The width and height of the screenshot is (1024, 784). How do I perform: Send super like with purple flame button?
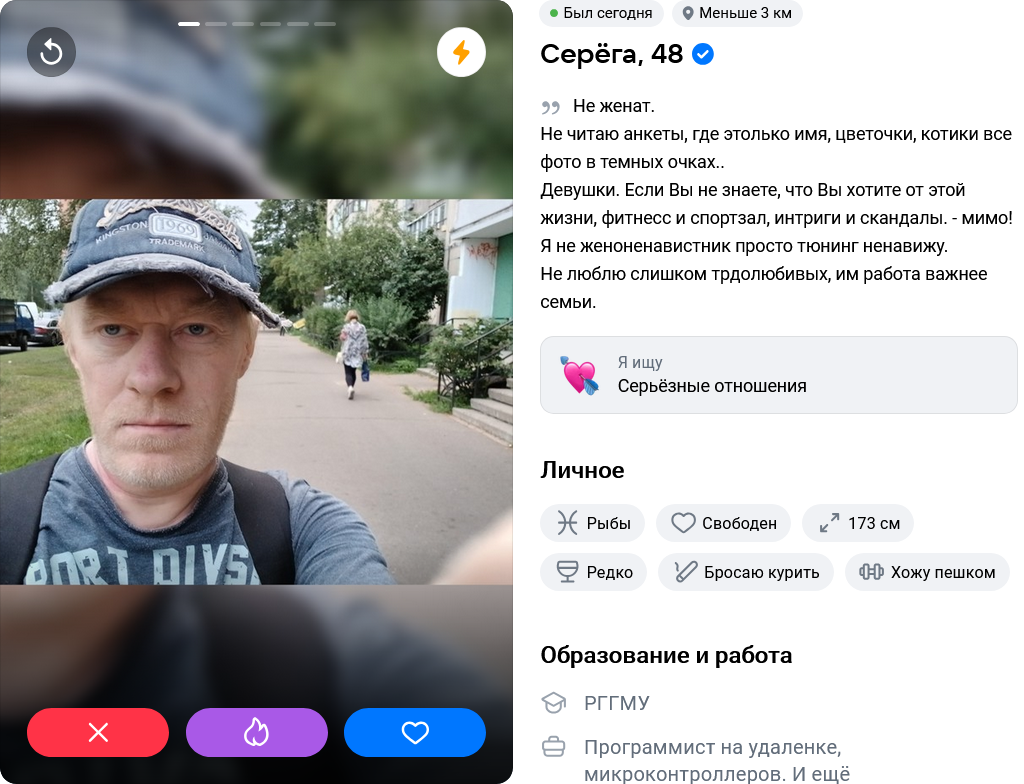click(x=257, y=732)
